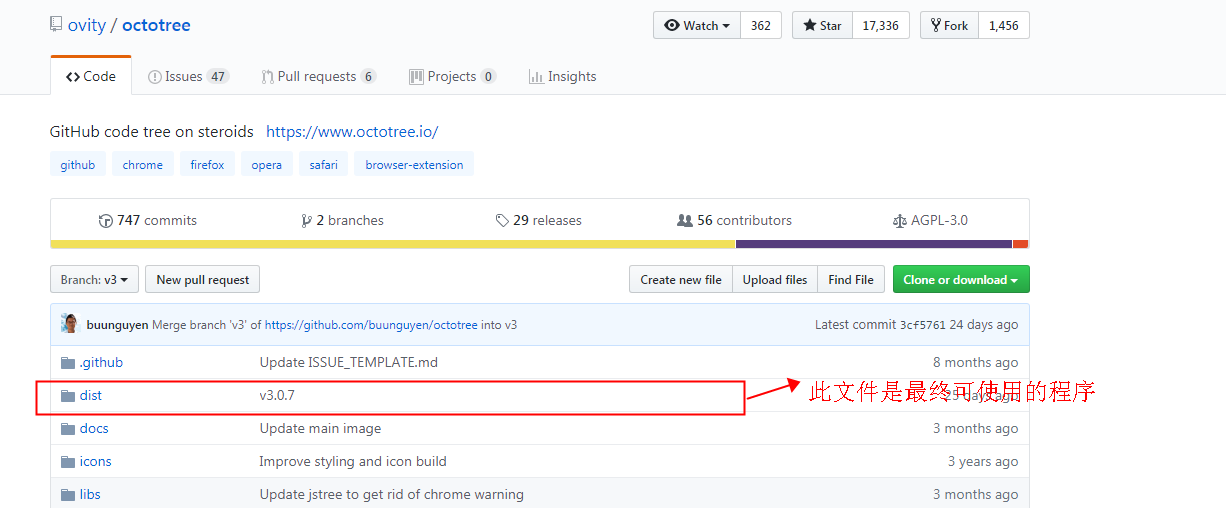This screenshot has height=508, width=1226.
Task: Open the .github folder
Action: [x=101, y=362]
